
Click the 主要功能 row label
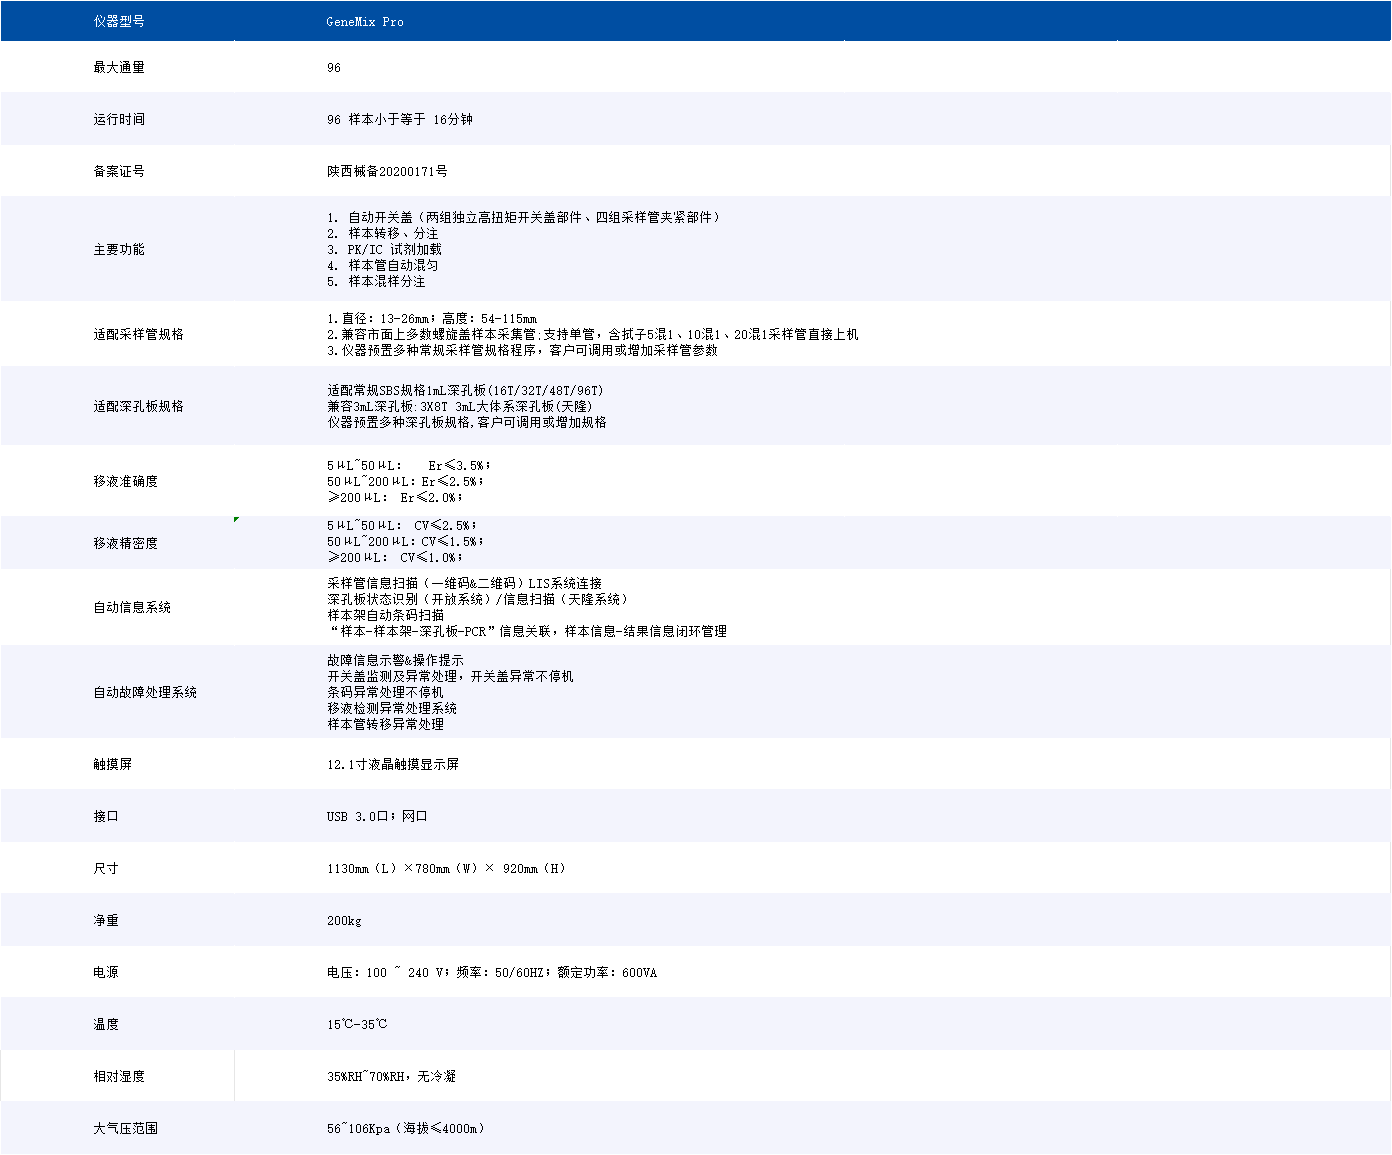click(x=118, y=249)
